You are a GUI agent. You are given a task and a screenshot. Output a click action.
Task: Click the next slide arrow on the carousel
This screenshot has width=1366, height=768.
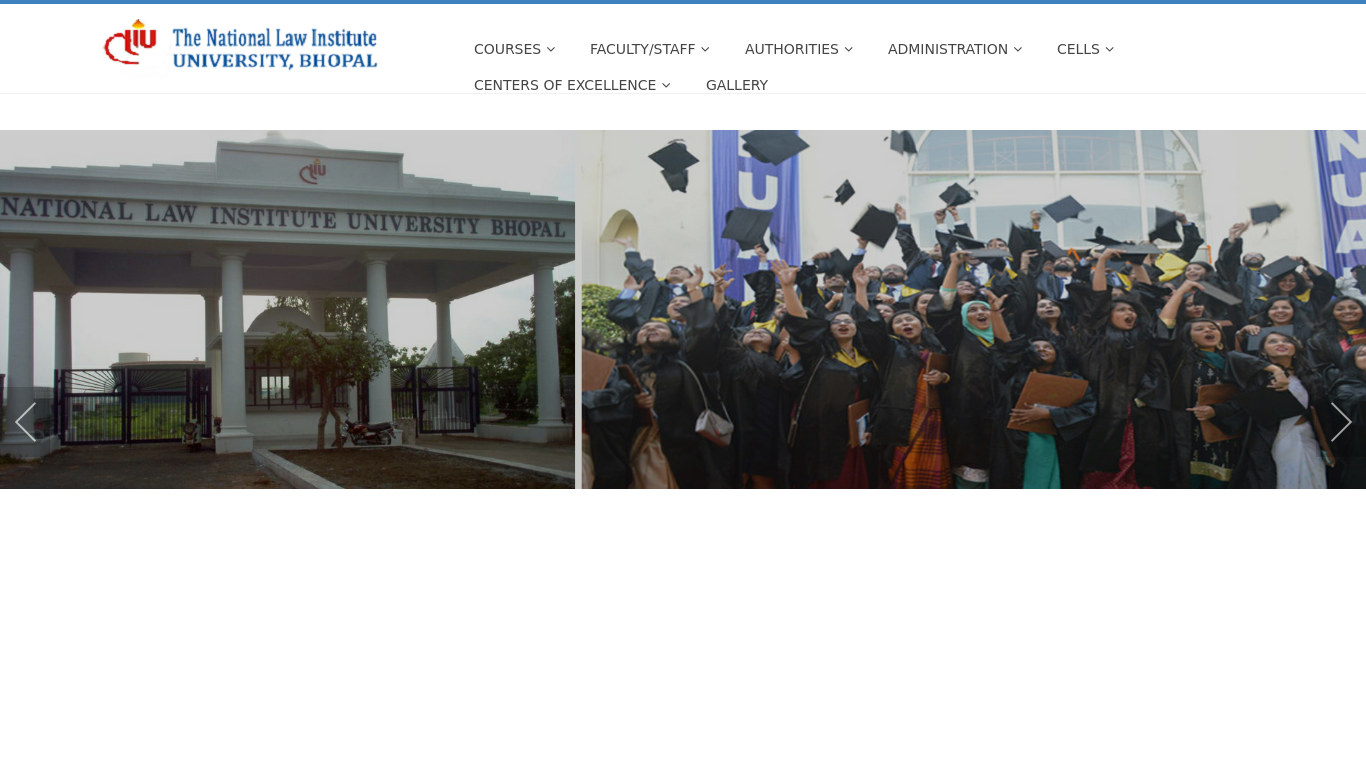coord(1341,422)
